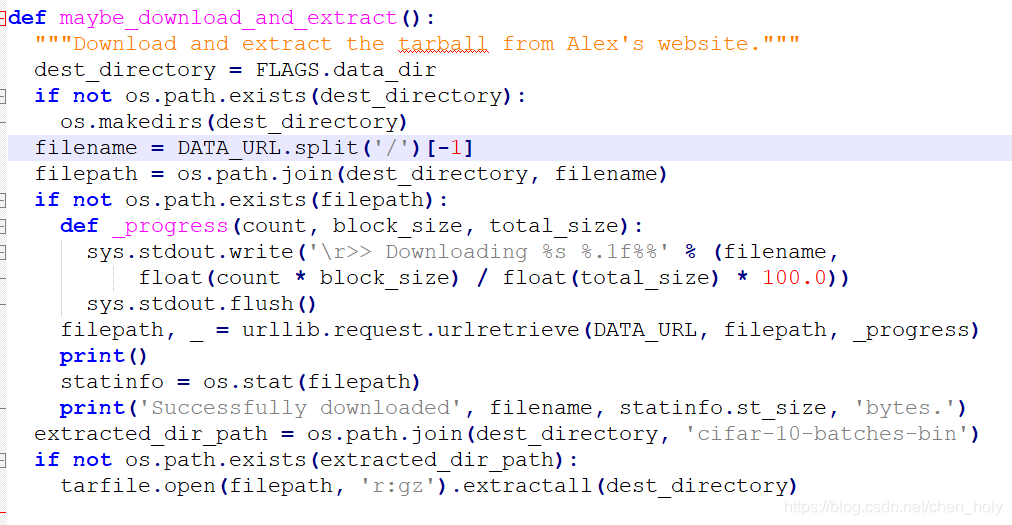Click 'sys.stdout.write' call
1012x525 pixels.
tap(190, 252)
